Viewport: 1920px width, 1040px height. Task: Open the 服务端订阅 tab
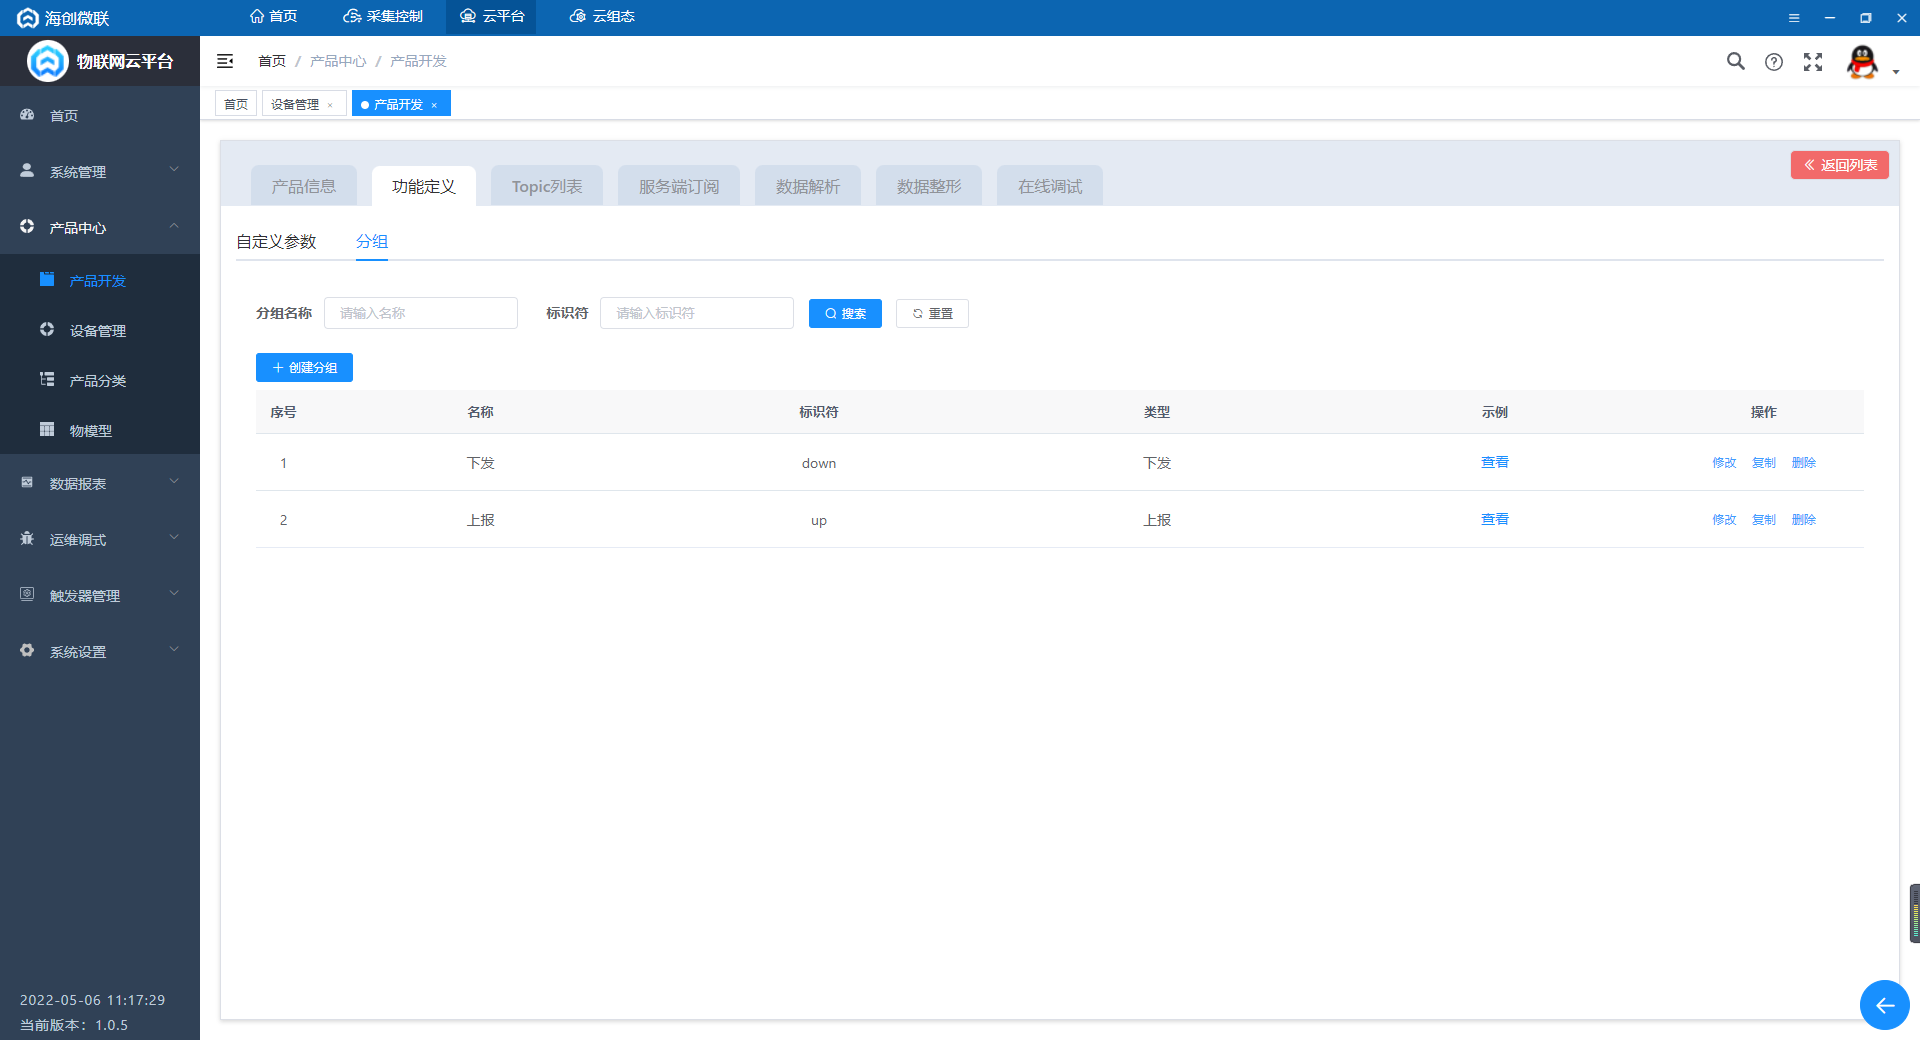click(679, 186)
